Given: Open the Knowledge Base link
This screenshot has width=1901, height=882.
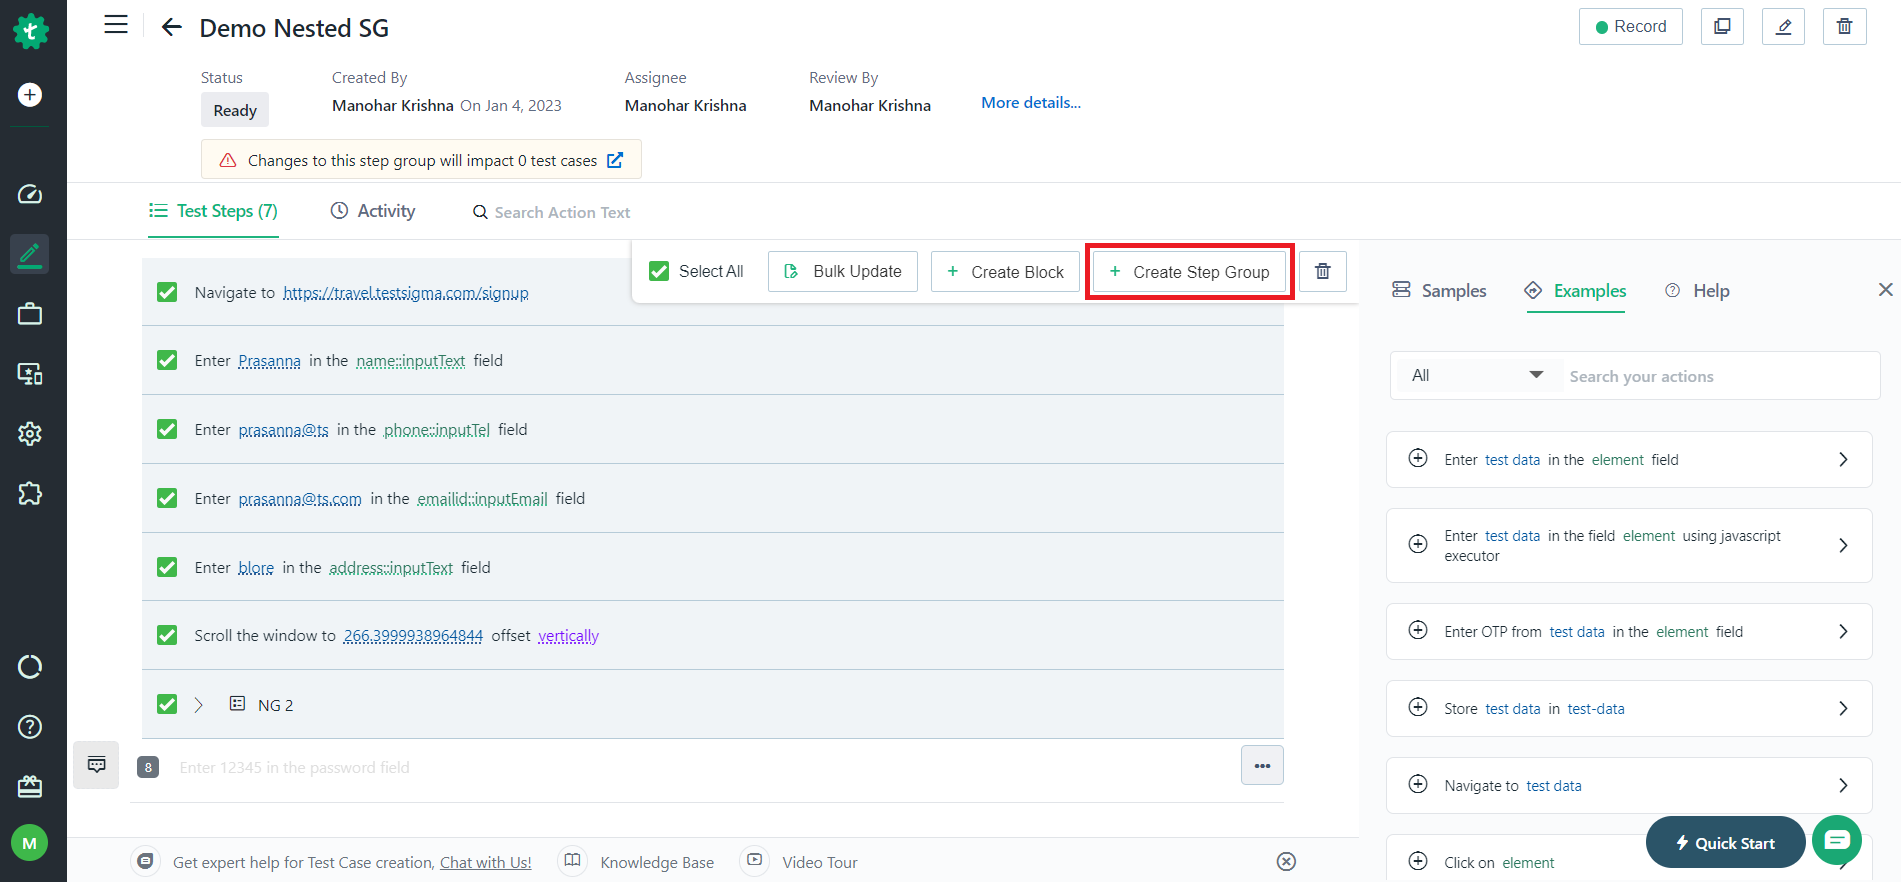Looking at the screenshot, I should [x=657, y=862].
